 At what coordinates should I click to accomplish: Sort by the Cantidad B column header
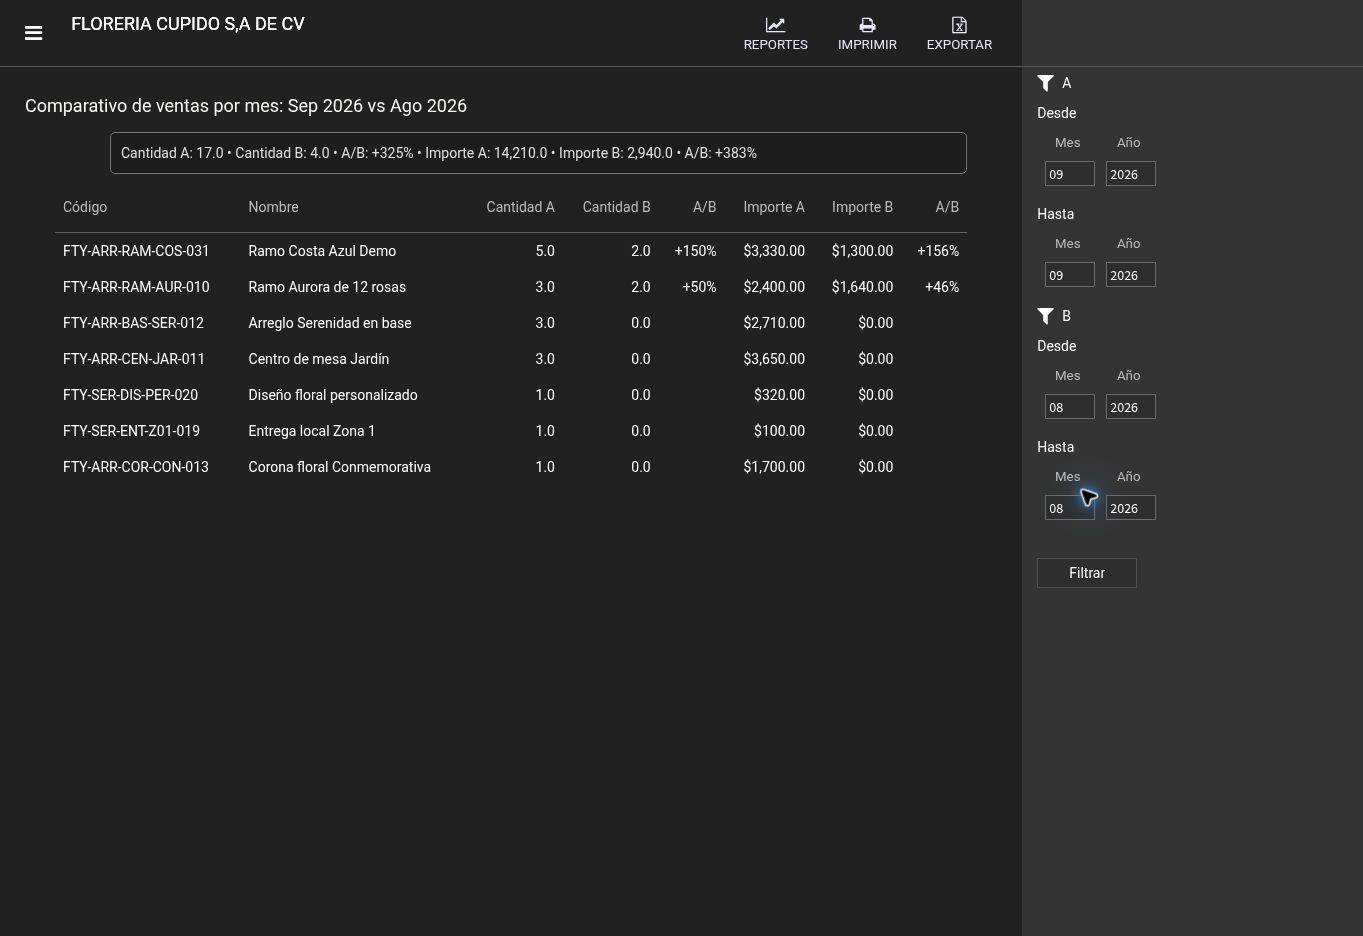[x=616, y=207]
